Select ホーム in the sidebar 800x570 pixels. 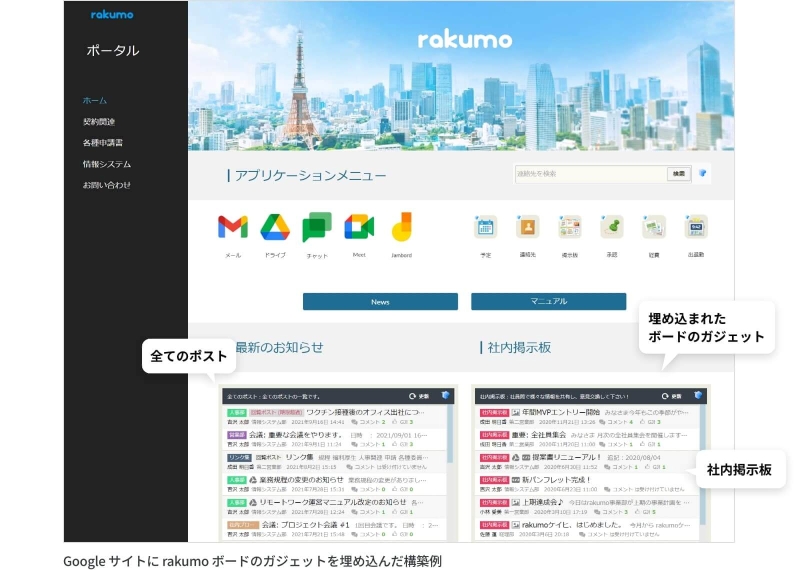95,100
